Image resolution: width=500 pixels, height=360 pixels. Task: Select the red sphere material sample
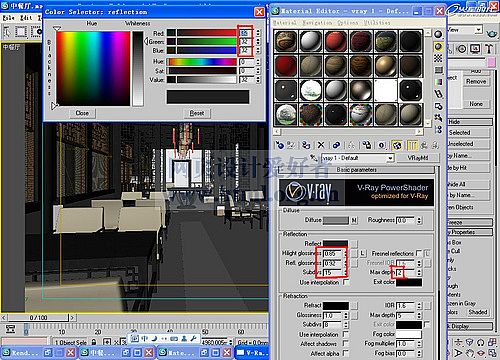(336, 41)
